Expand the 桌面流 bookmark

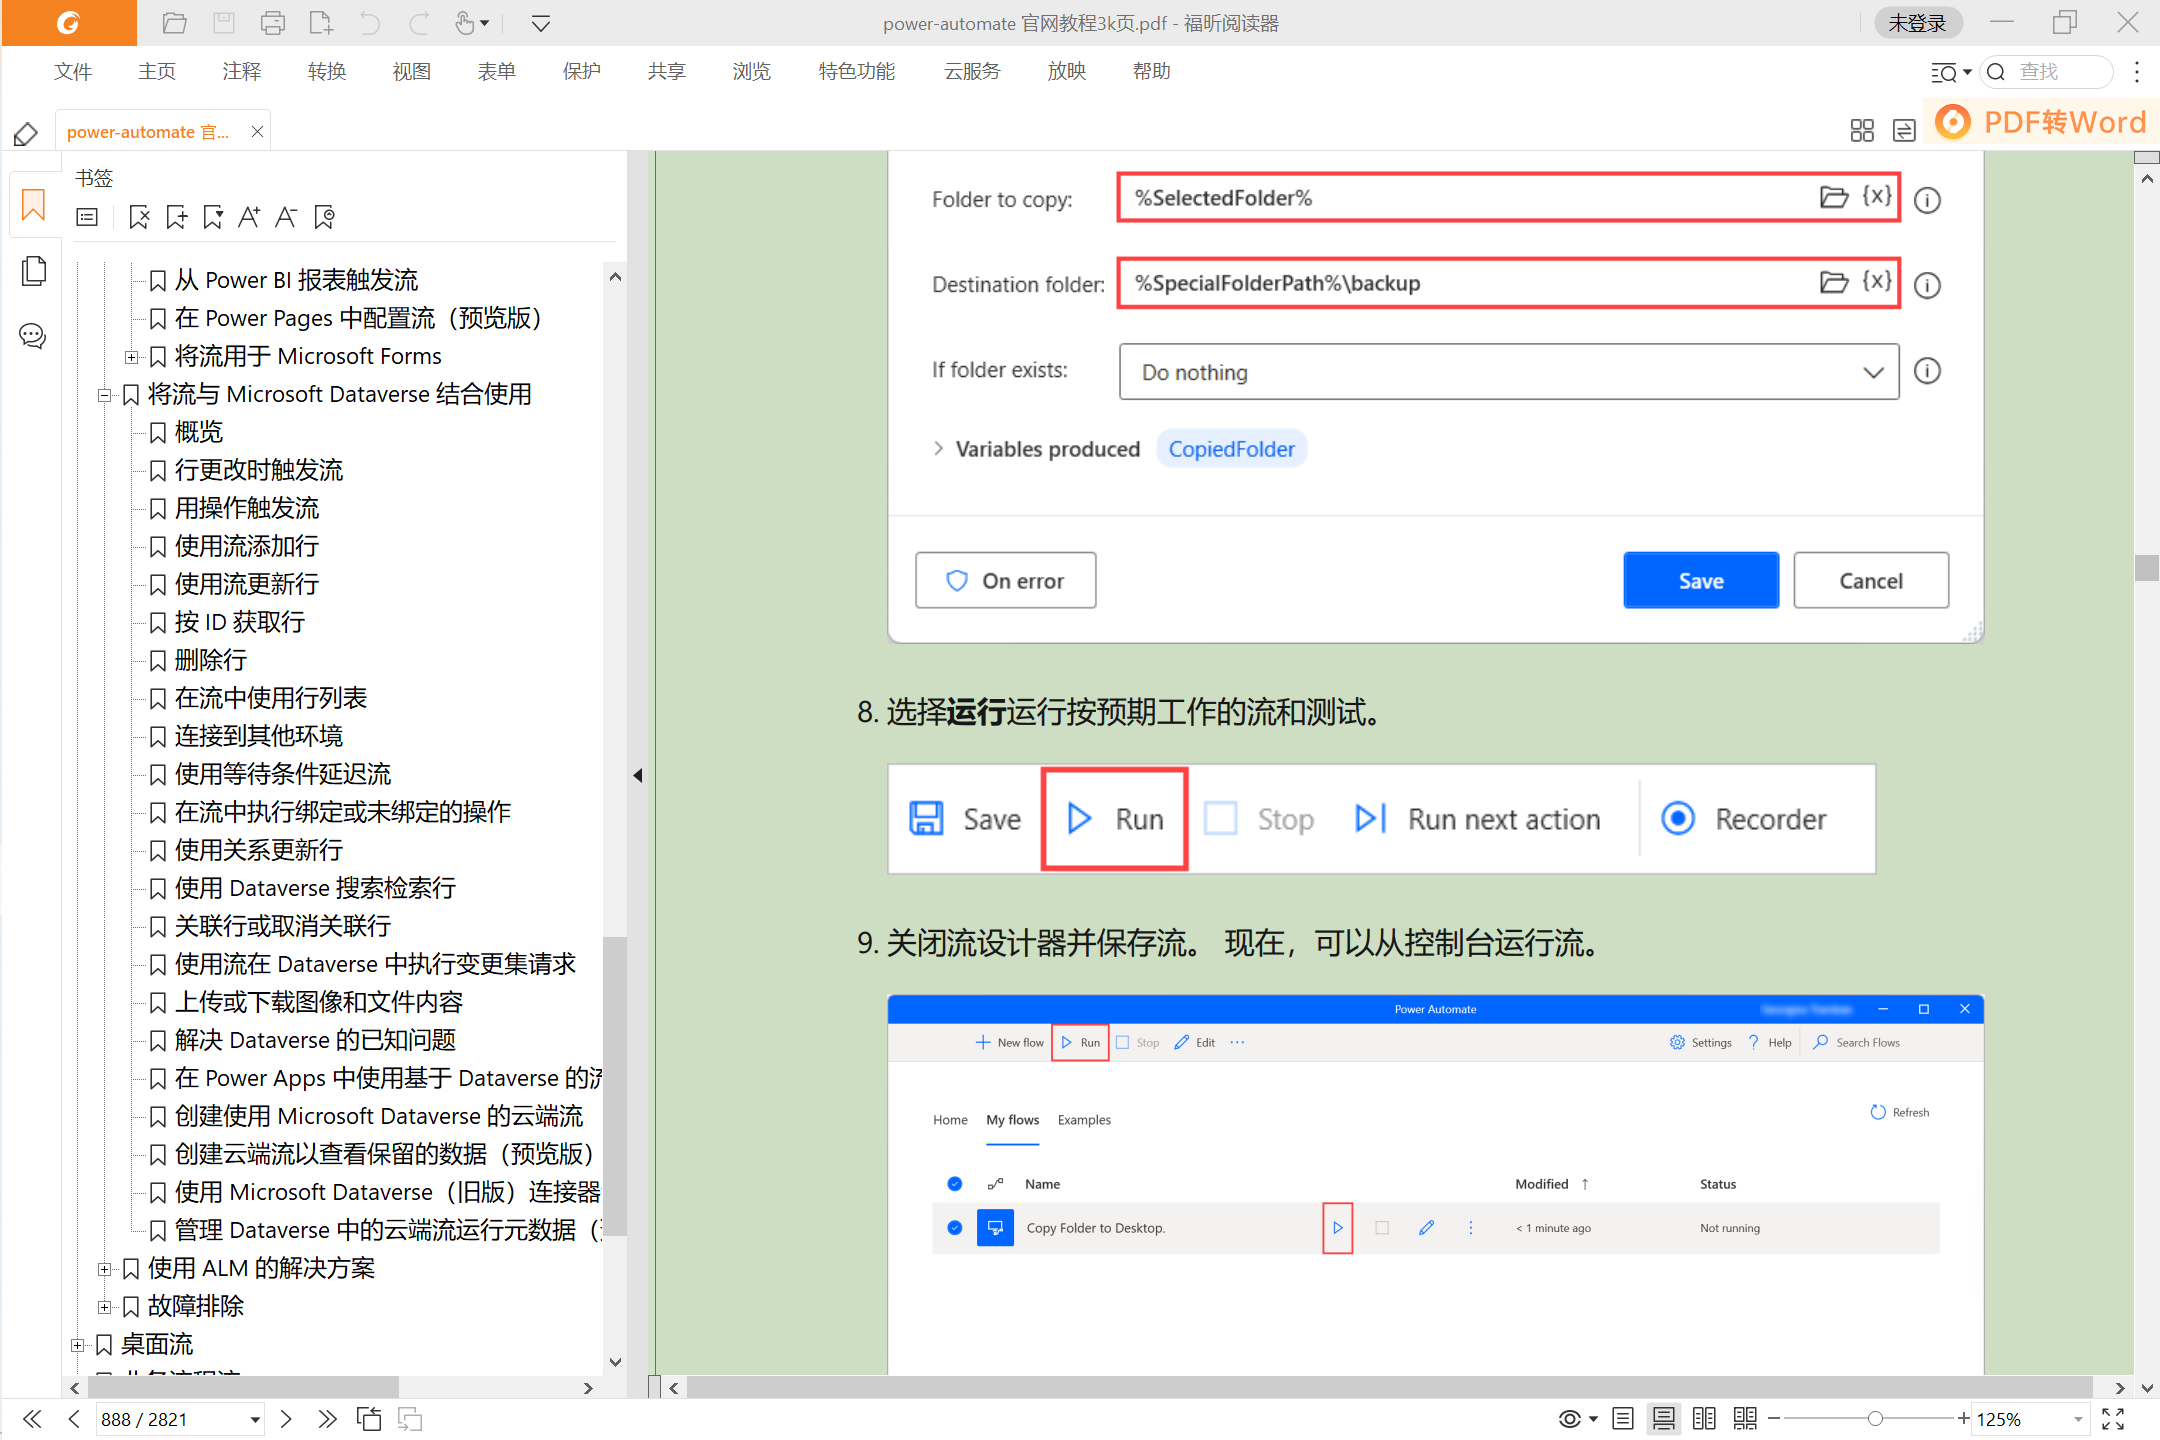tap(77, 1345)
